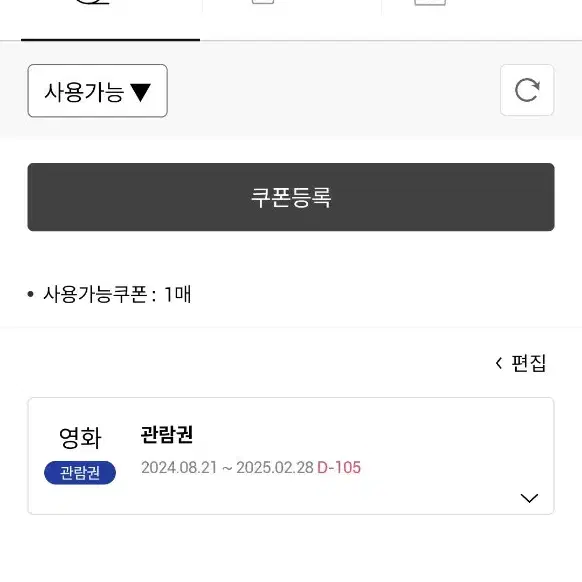Tap the 쿠폰등록 button
Viewport: 582px width, 582px height.
(x=291, y=197)
